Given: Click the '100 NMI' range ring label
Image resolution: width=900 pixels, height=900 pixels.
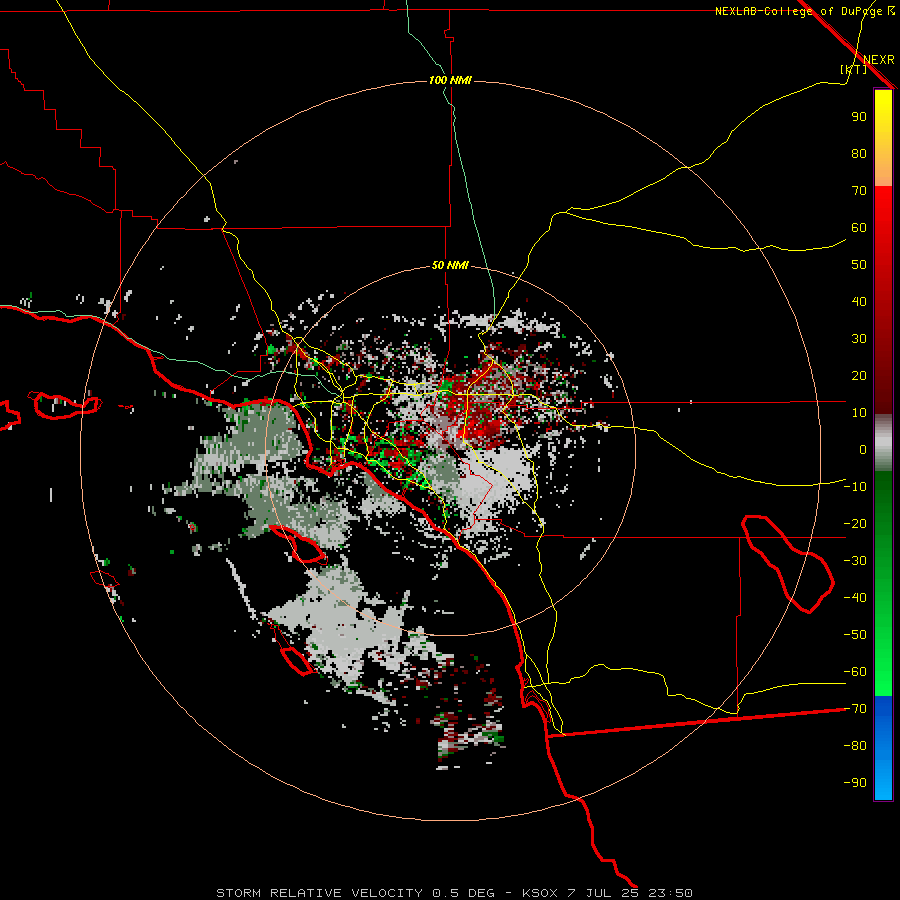Looking at the screenshot, I should (450, 80).
